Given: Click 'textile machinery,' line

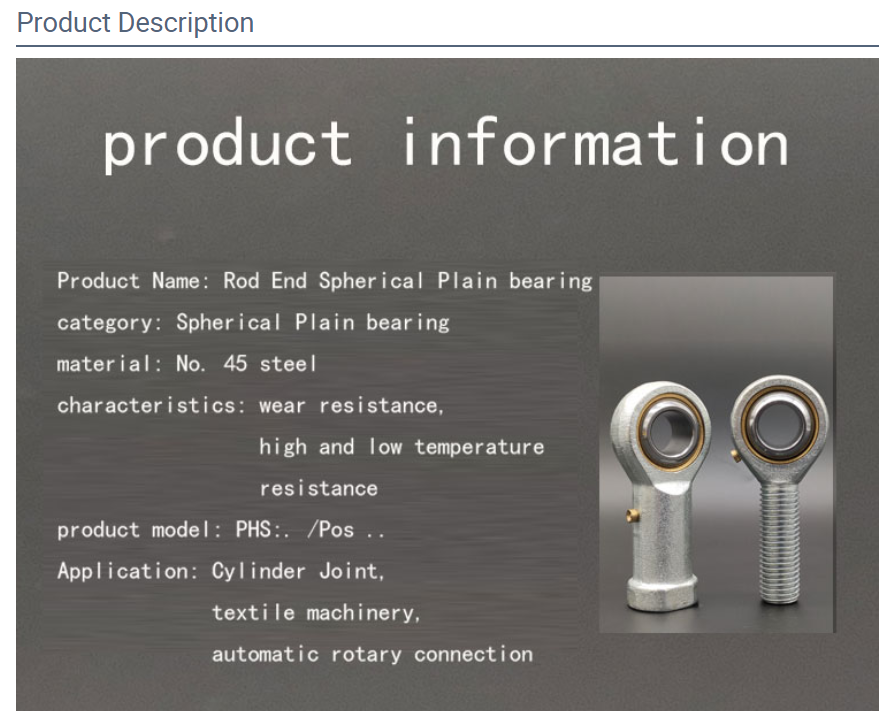Looking at the screenshot, I should coord(316,613).
